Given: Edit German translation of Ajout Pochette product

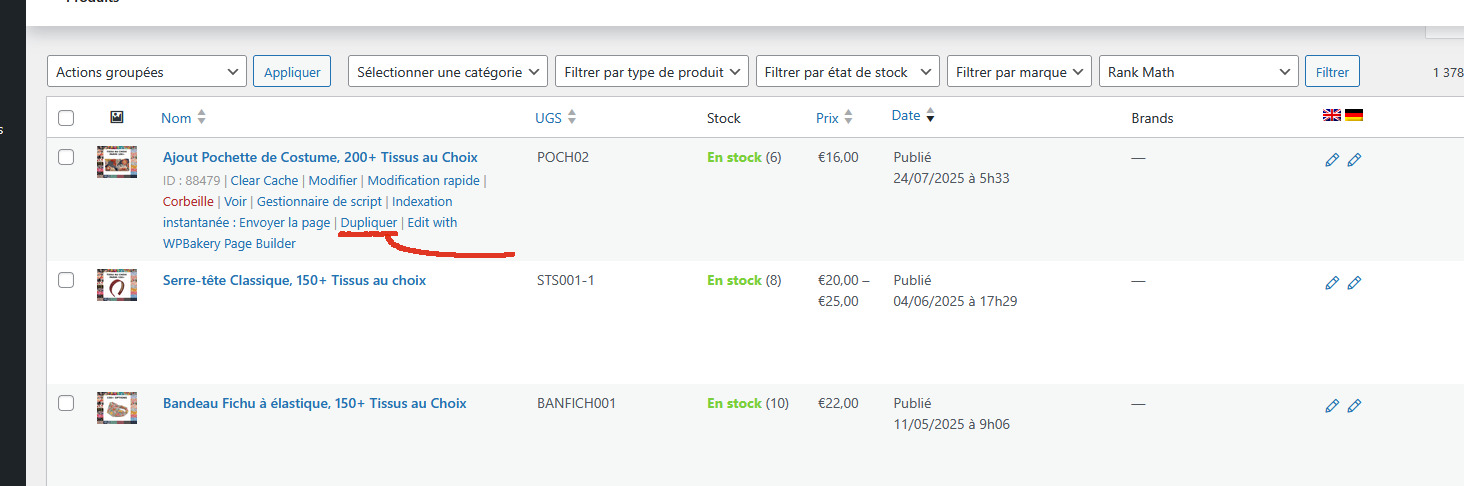Looking at the screenshot, I should pos(1354,160).
